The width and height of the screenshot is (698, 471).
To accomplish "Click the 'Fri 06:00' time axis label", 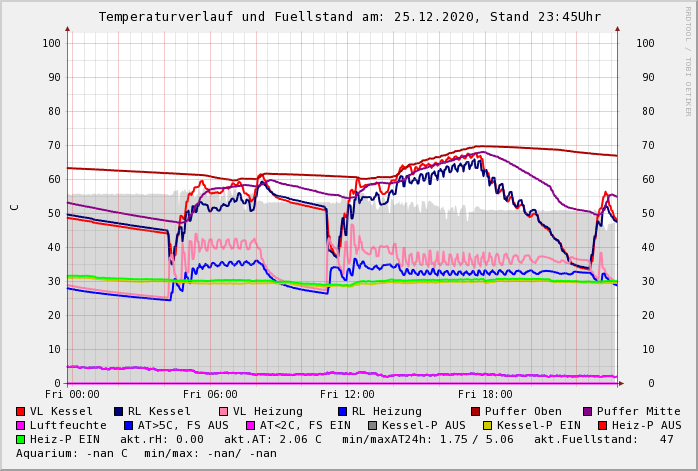I will [x=210, y=394].
